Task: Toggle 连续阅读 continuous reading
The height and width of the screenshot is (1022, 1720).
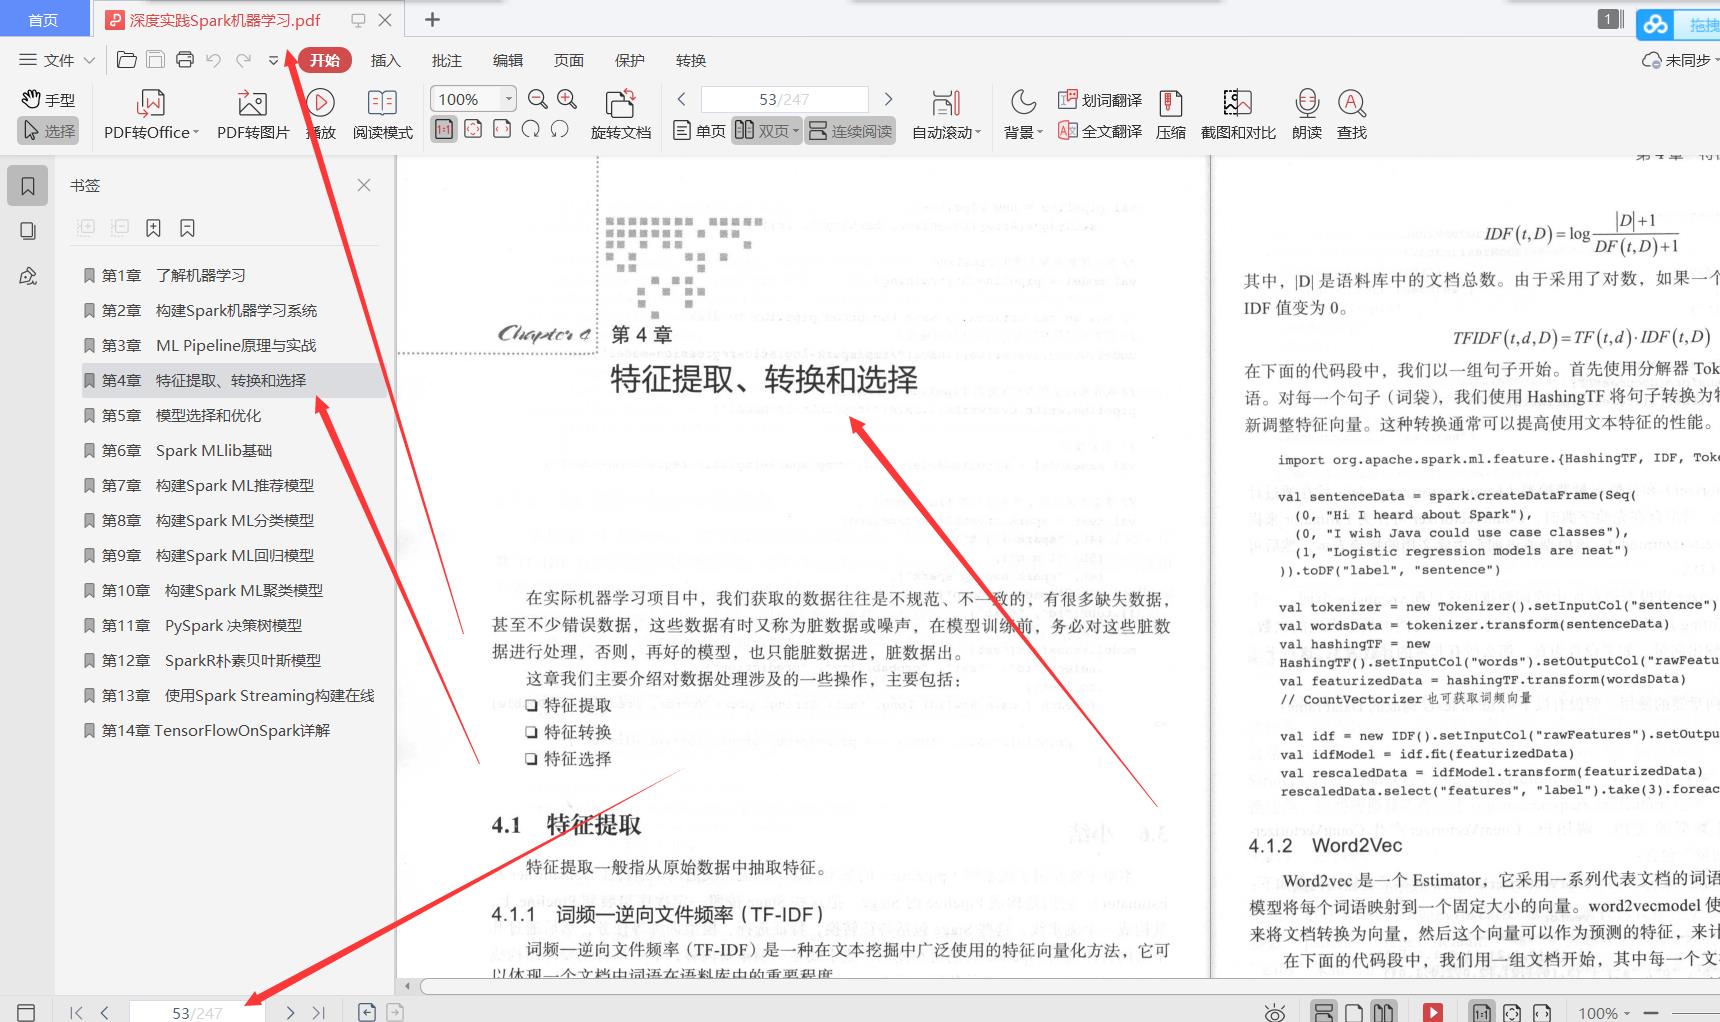Action: (850, 131)
